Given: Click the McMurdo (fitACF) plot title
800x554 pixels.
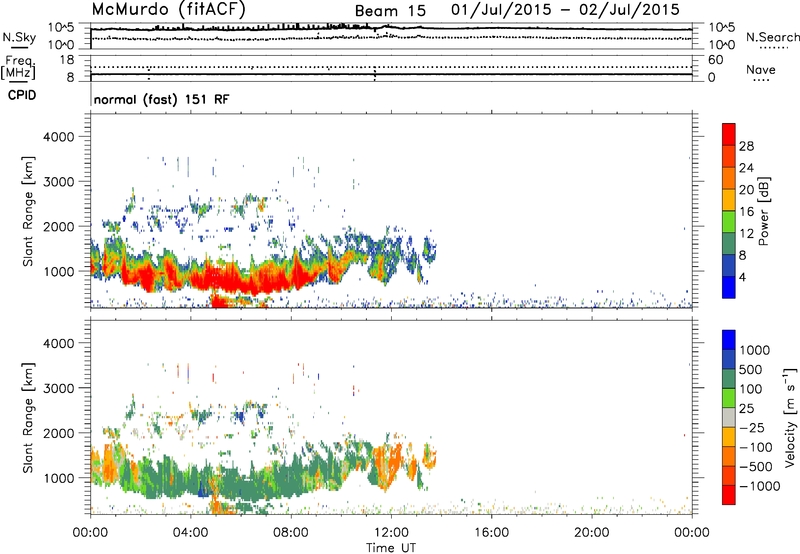Looking at the screenshot, I should click(x=168, y=10).
